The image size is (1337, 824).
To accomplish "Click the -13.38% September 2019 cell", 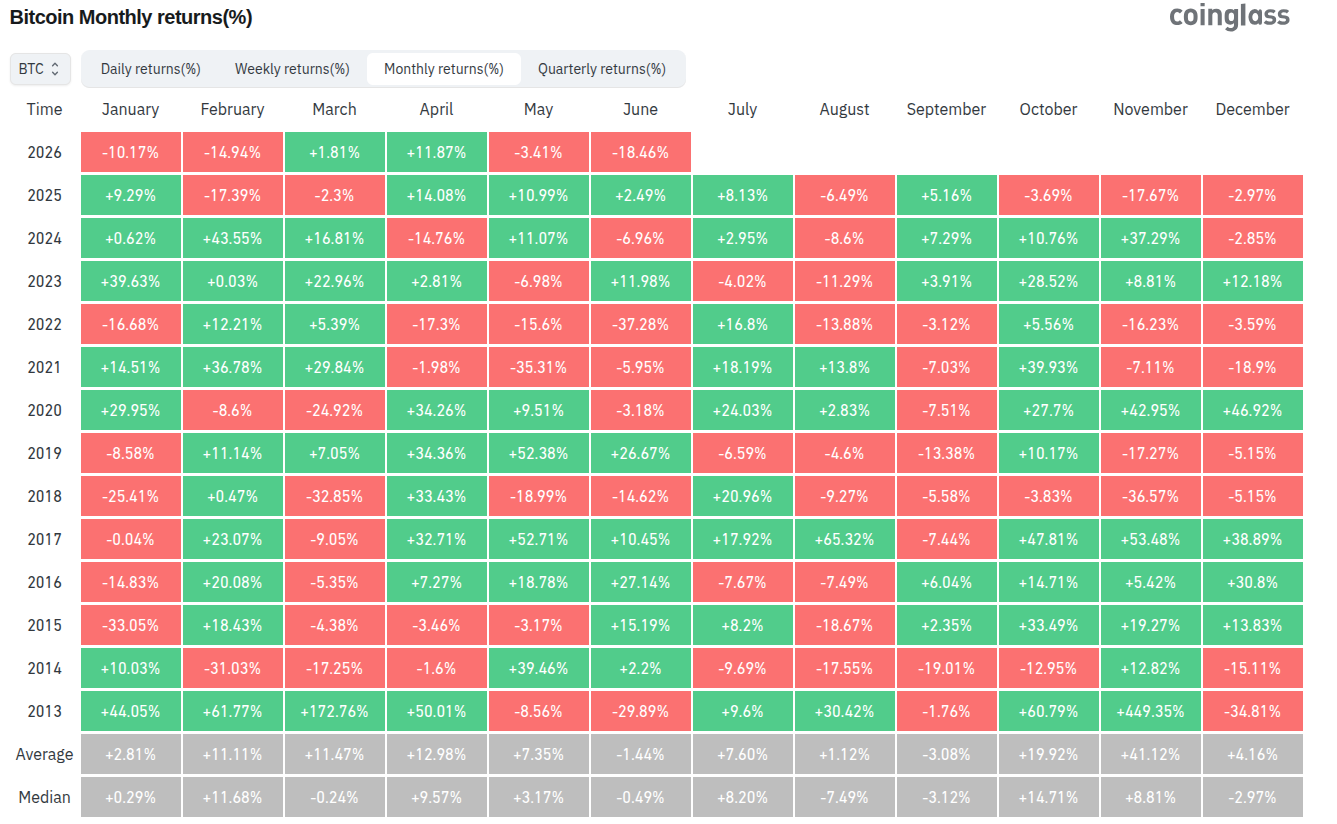I will [947, 453].
